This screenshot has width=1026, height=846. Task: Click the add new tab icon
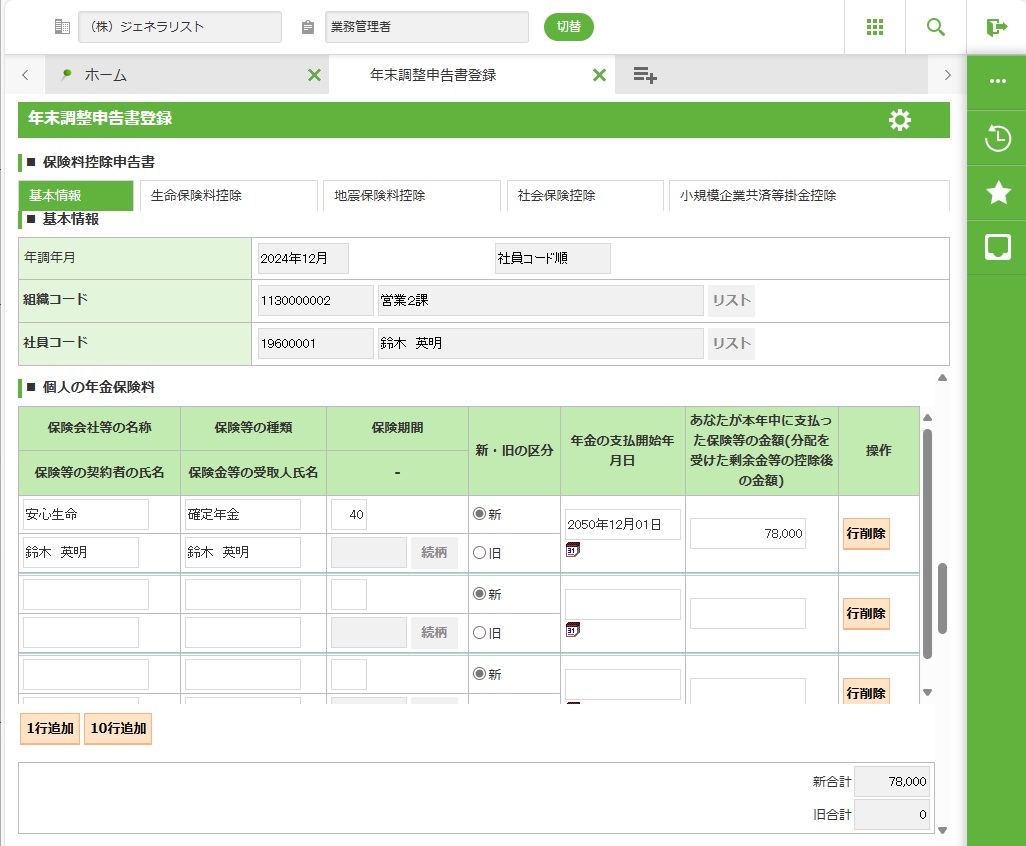[x=645, y=75]
